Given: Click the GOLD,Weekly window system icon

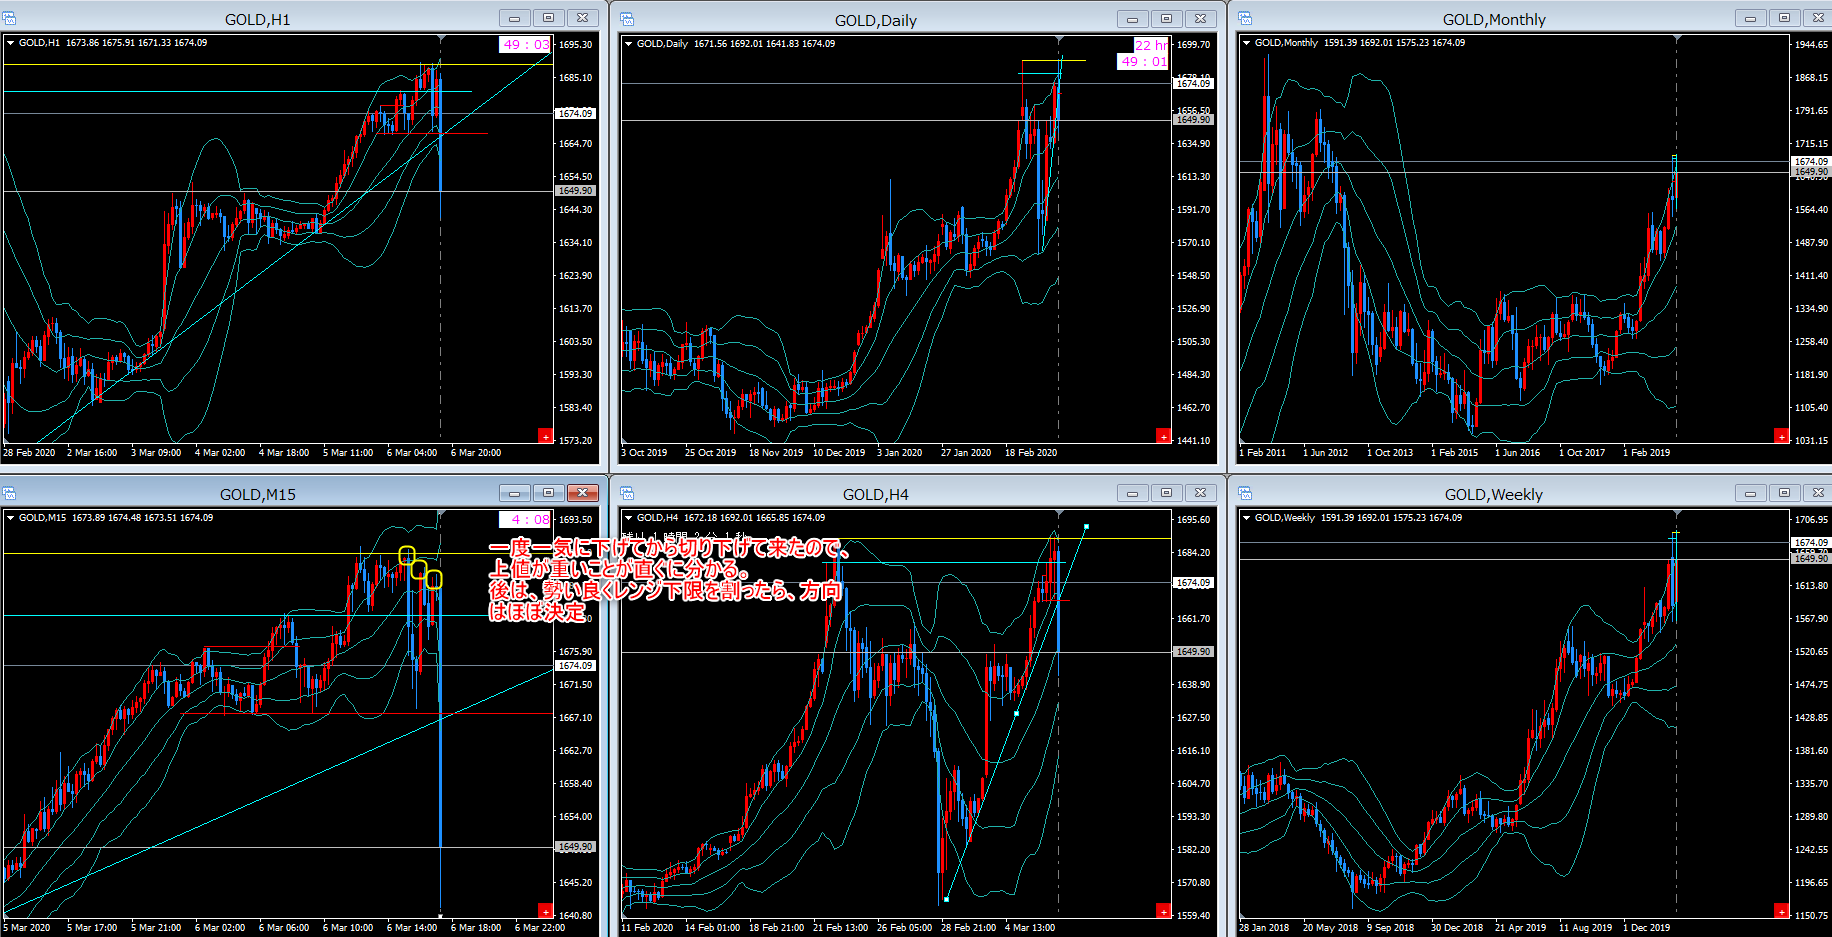Looking at the screenshot, I should (x=1245, y=493).
